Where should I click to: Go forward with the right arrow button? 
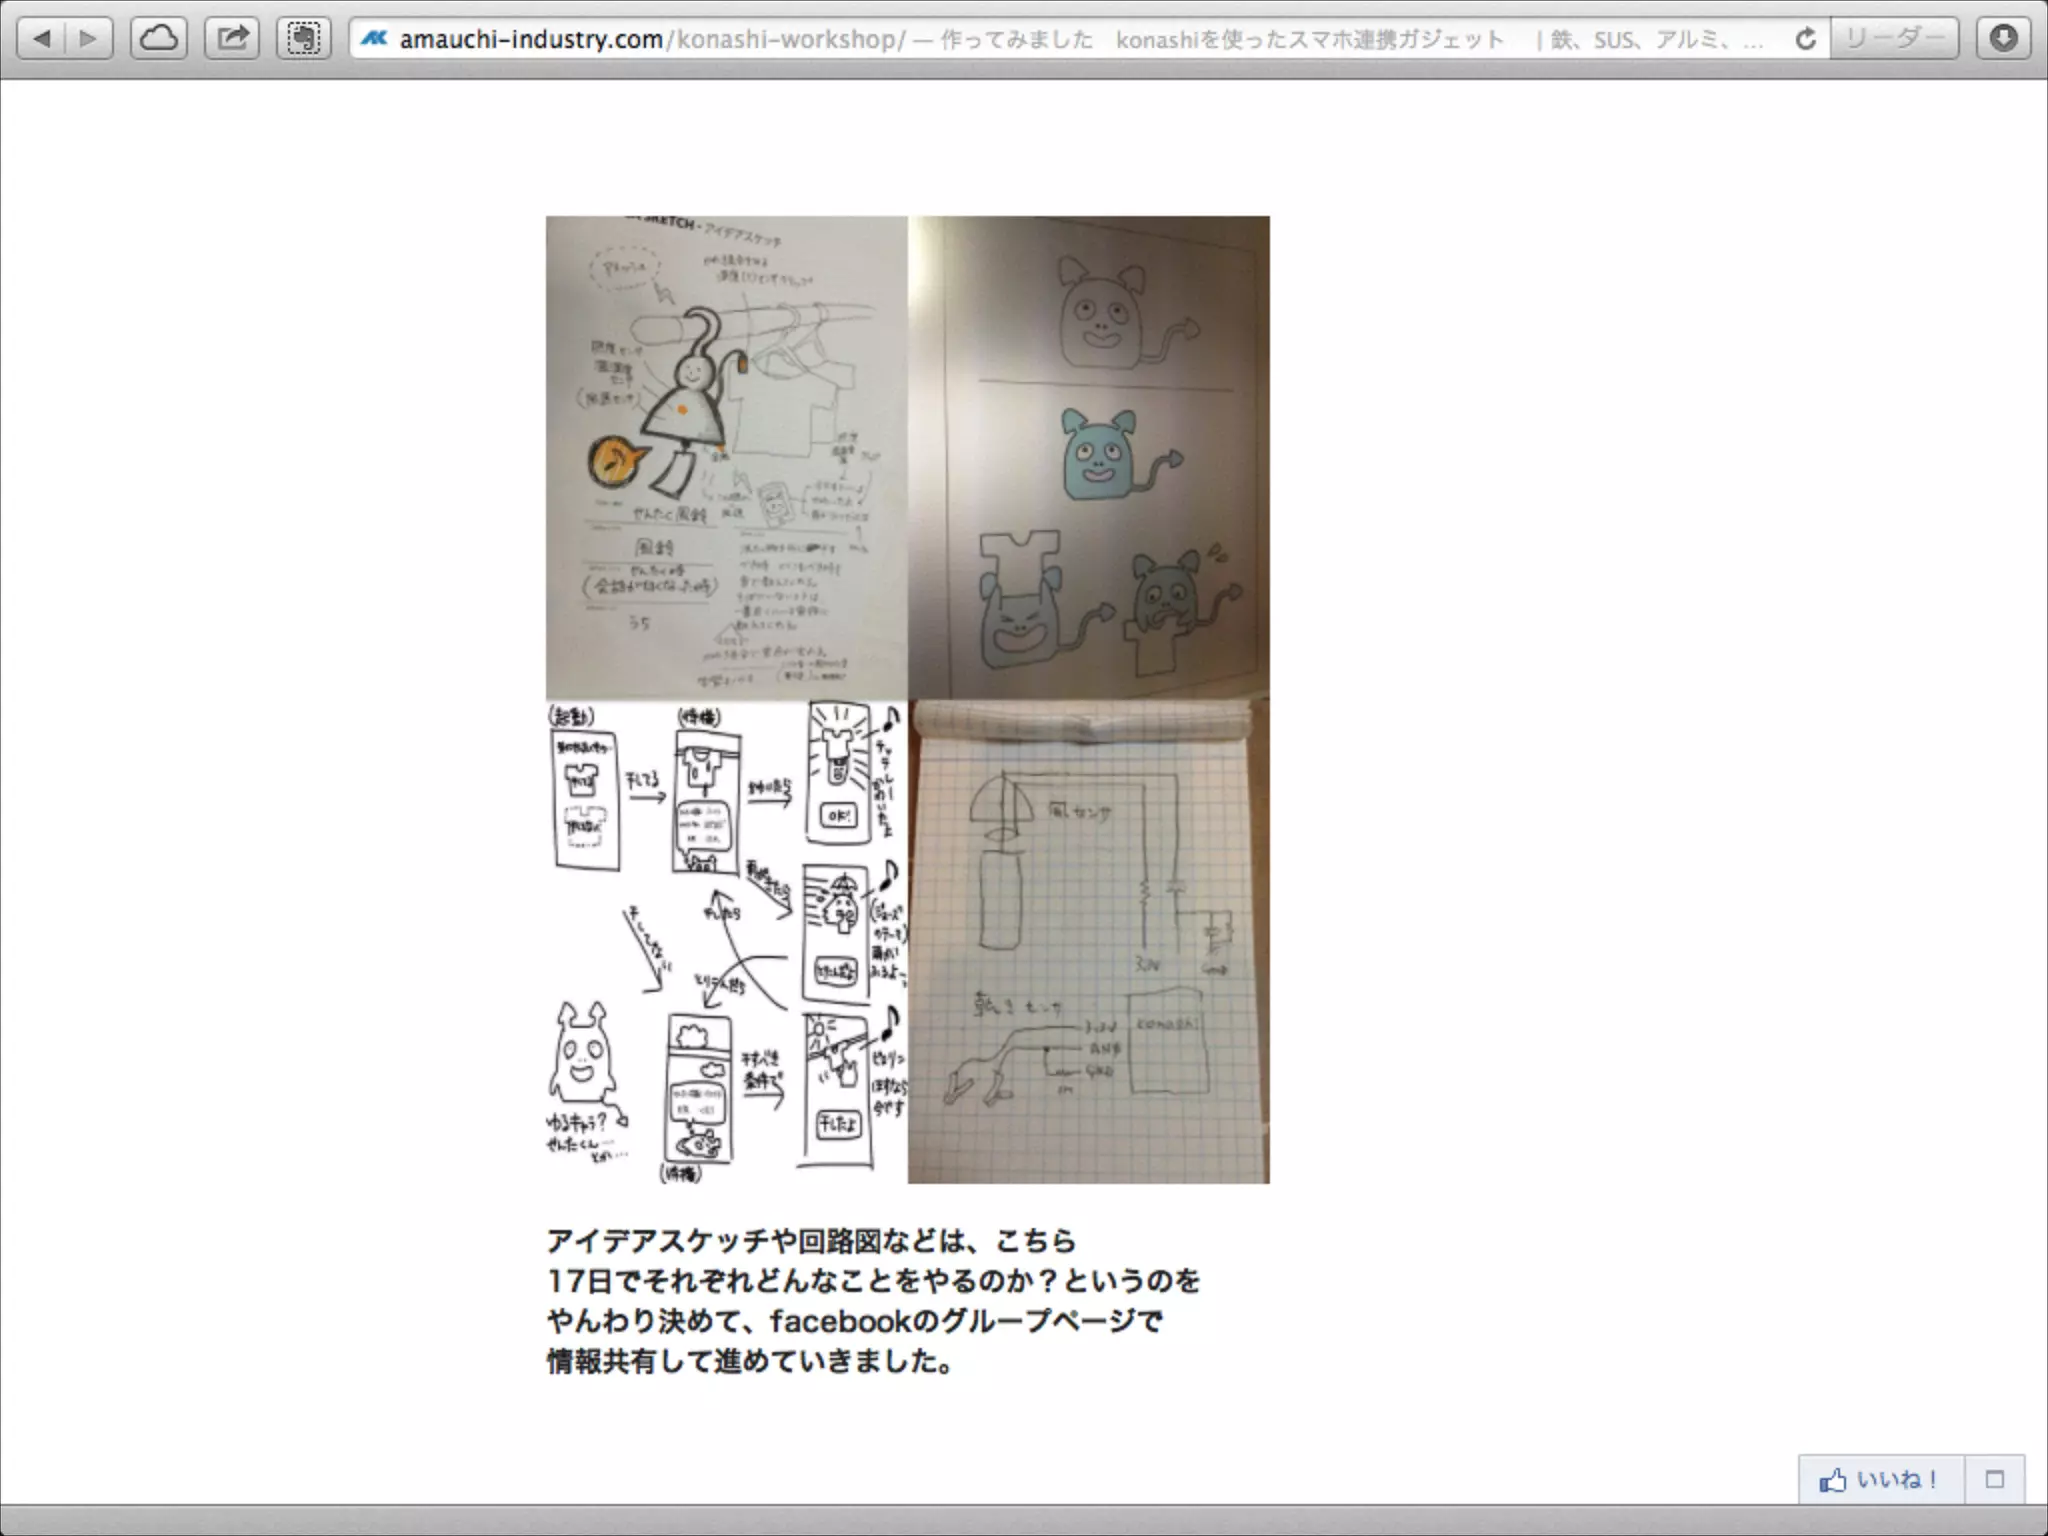coord(89,39)
